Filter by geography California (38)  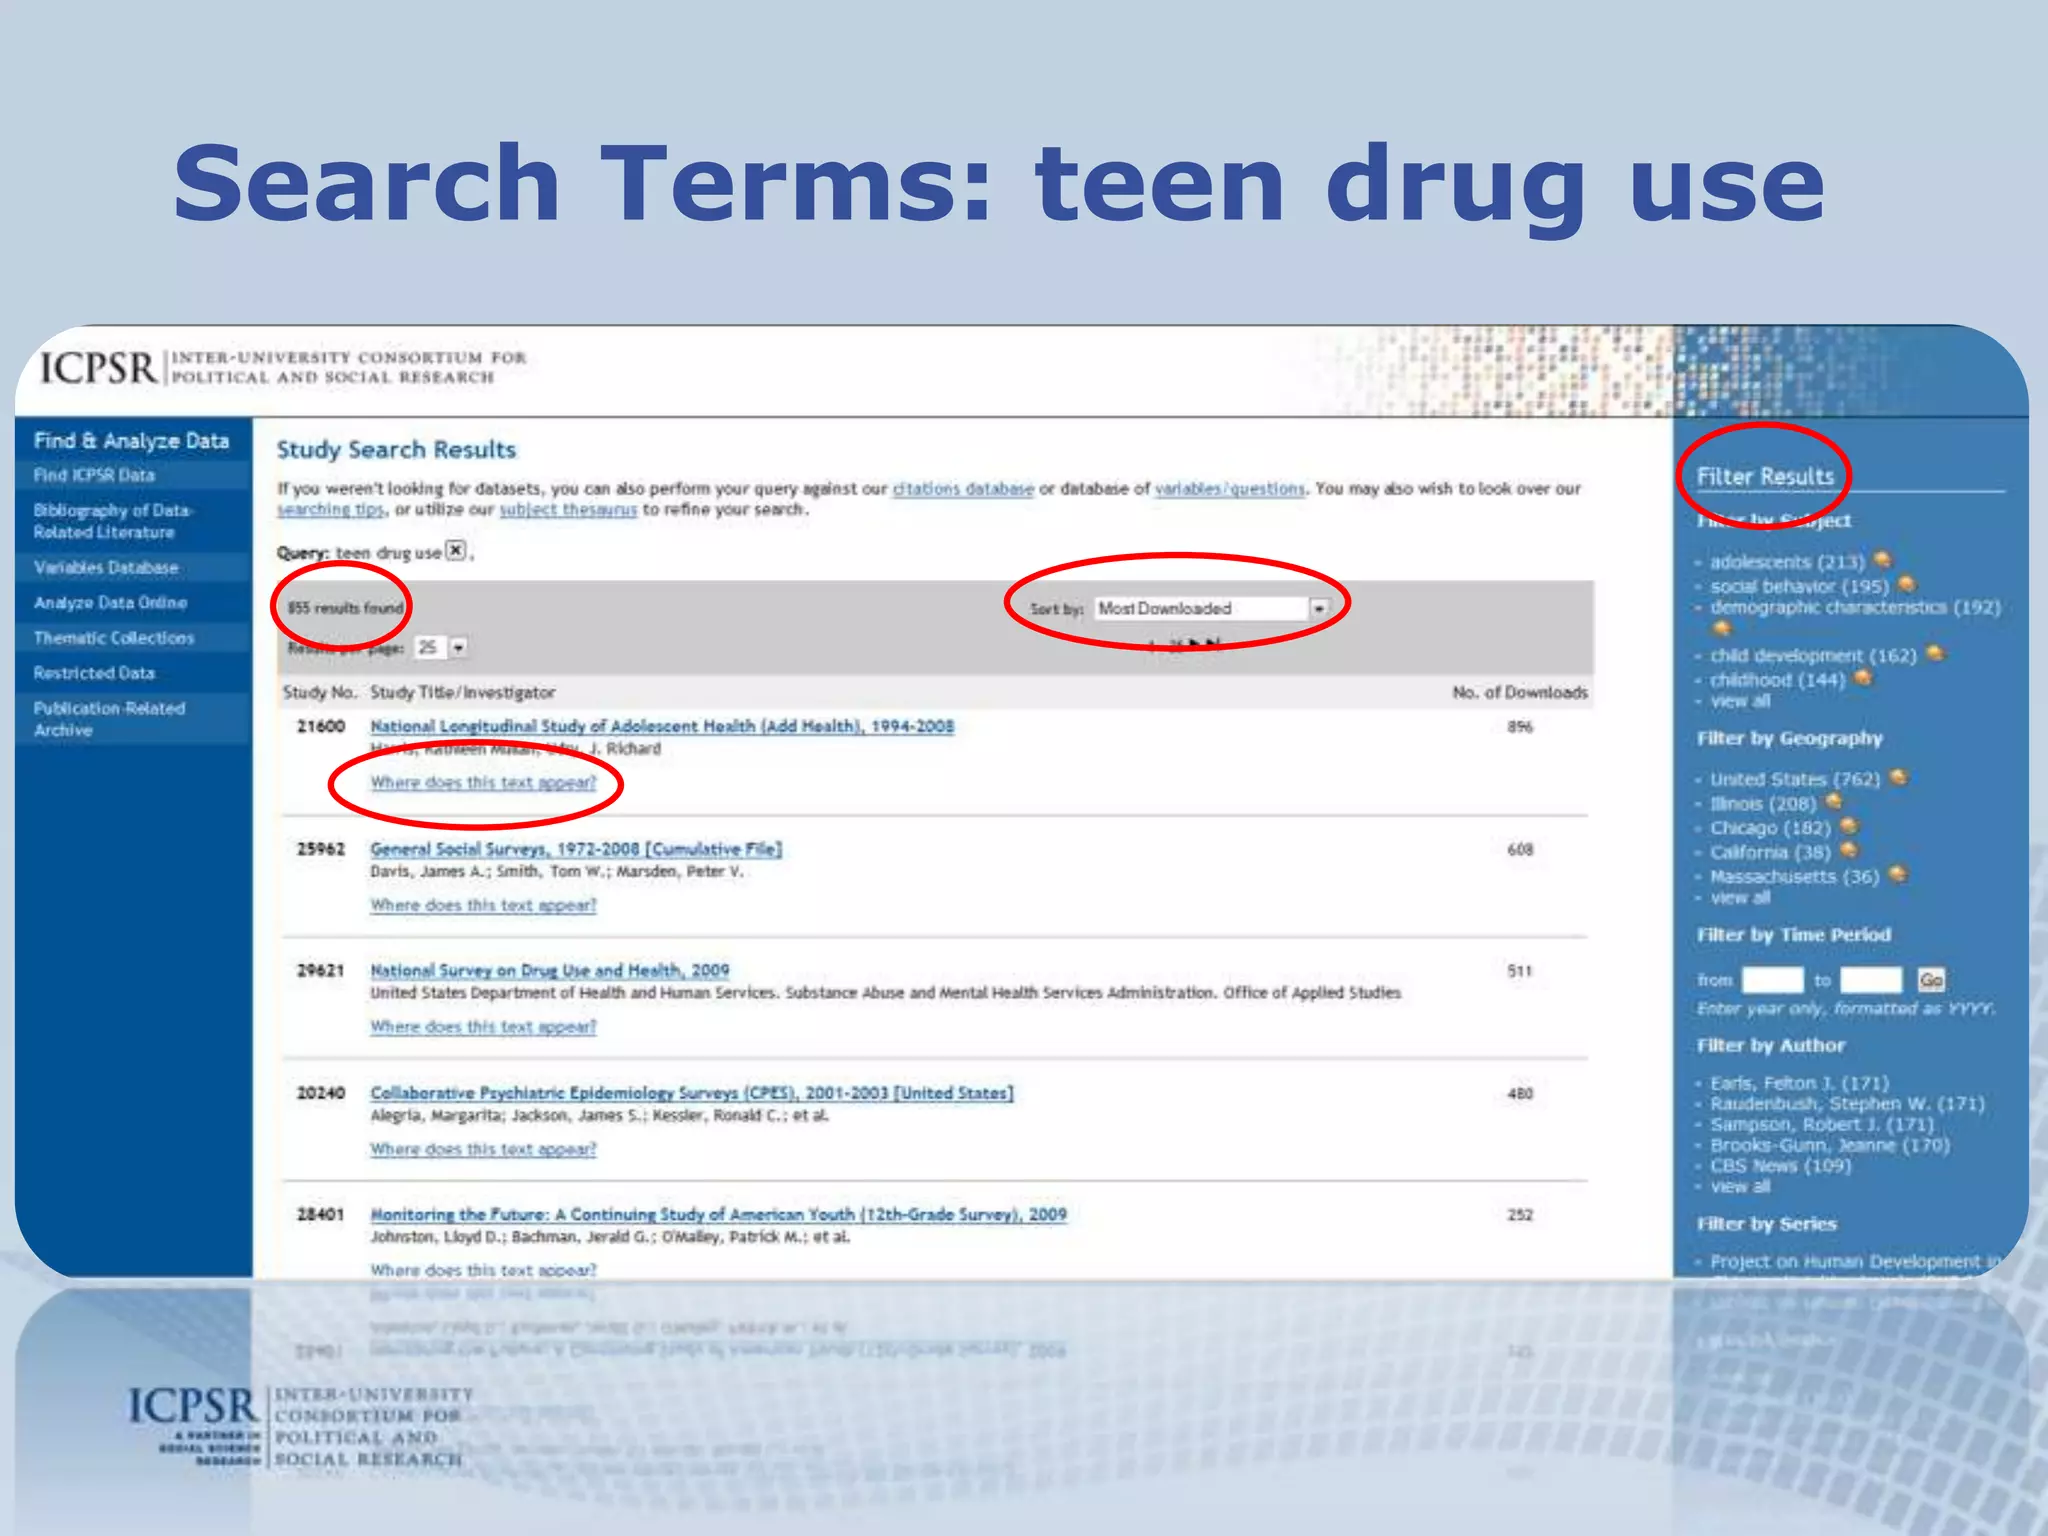1770,852
